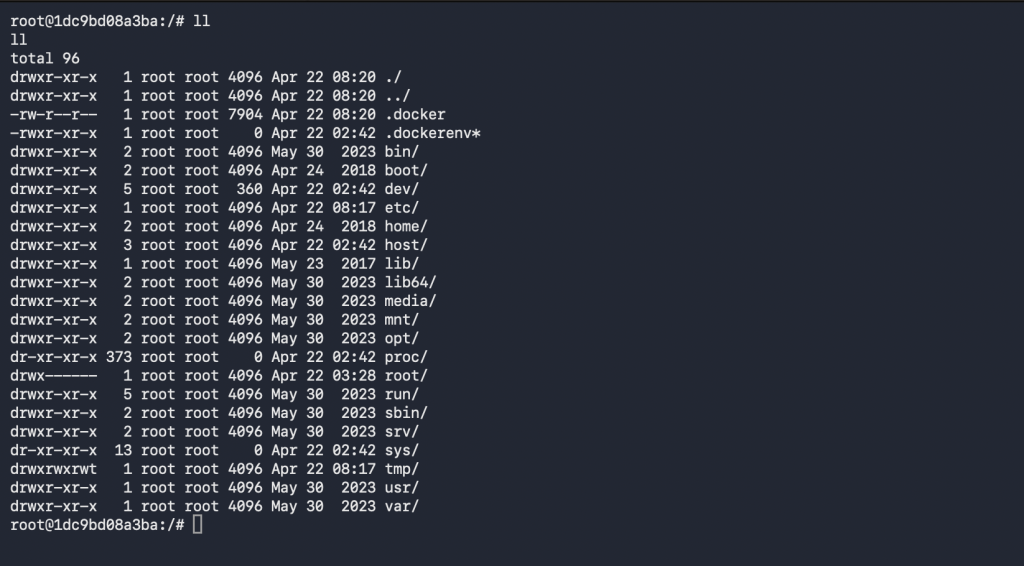Click the usr/ directory name
This screenshot has height=566, width=1024.
402,488
